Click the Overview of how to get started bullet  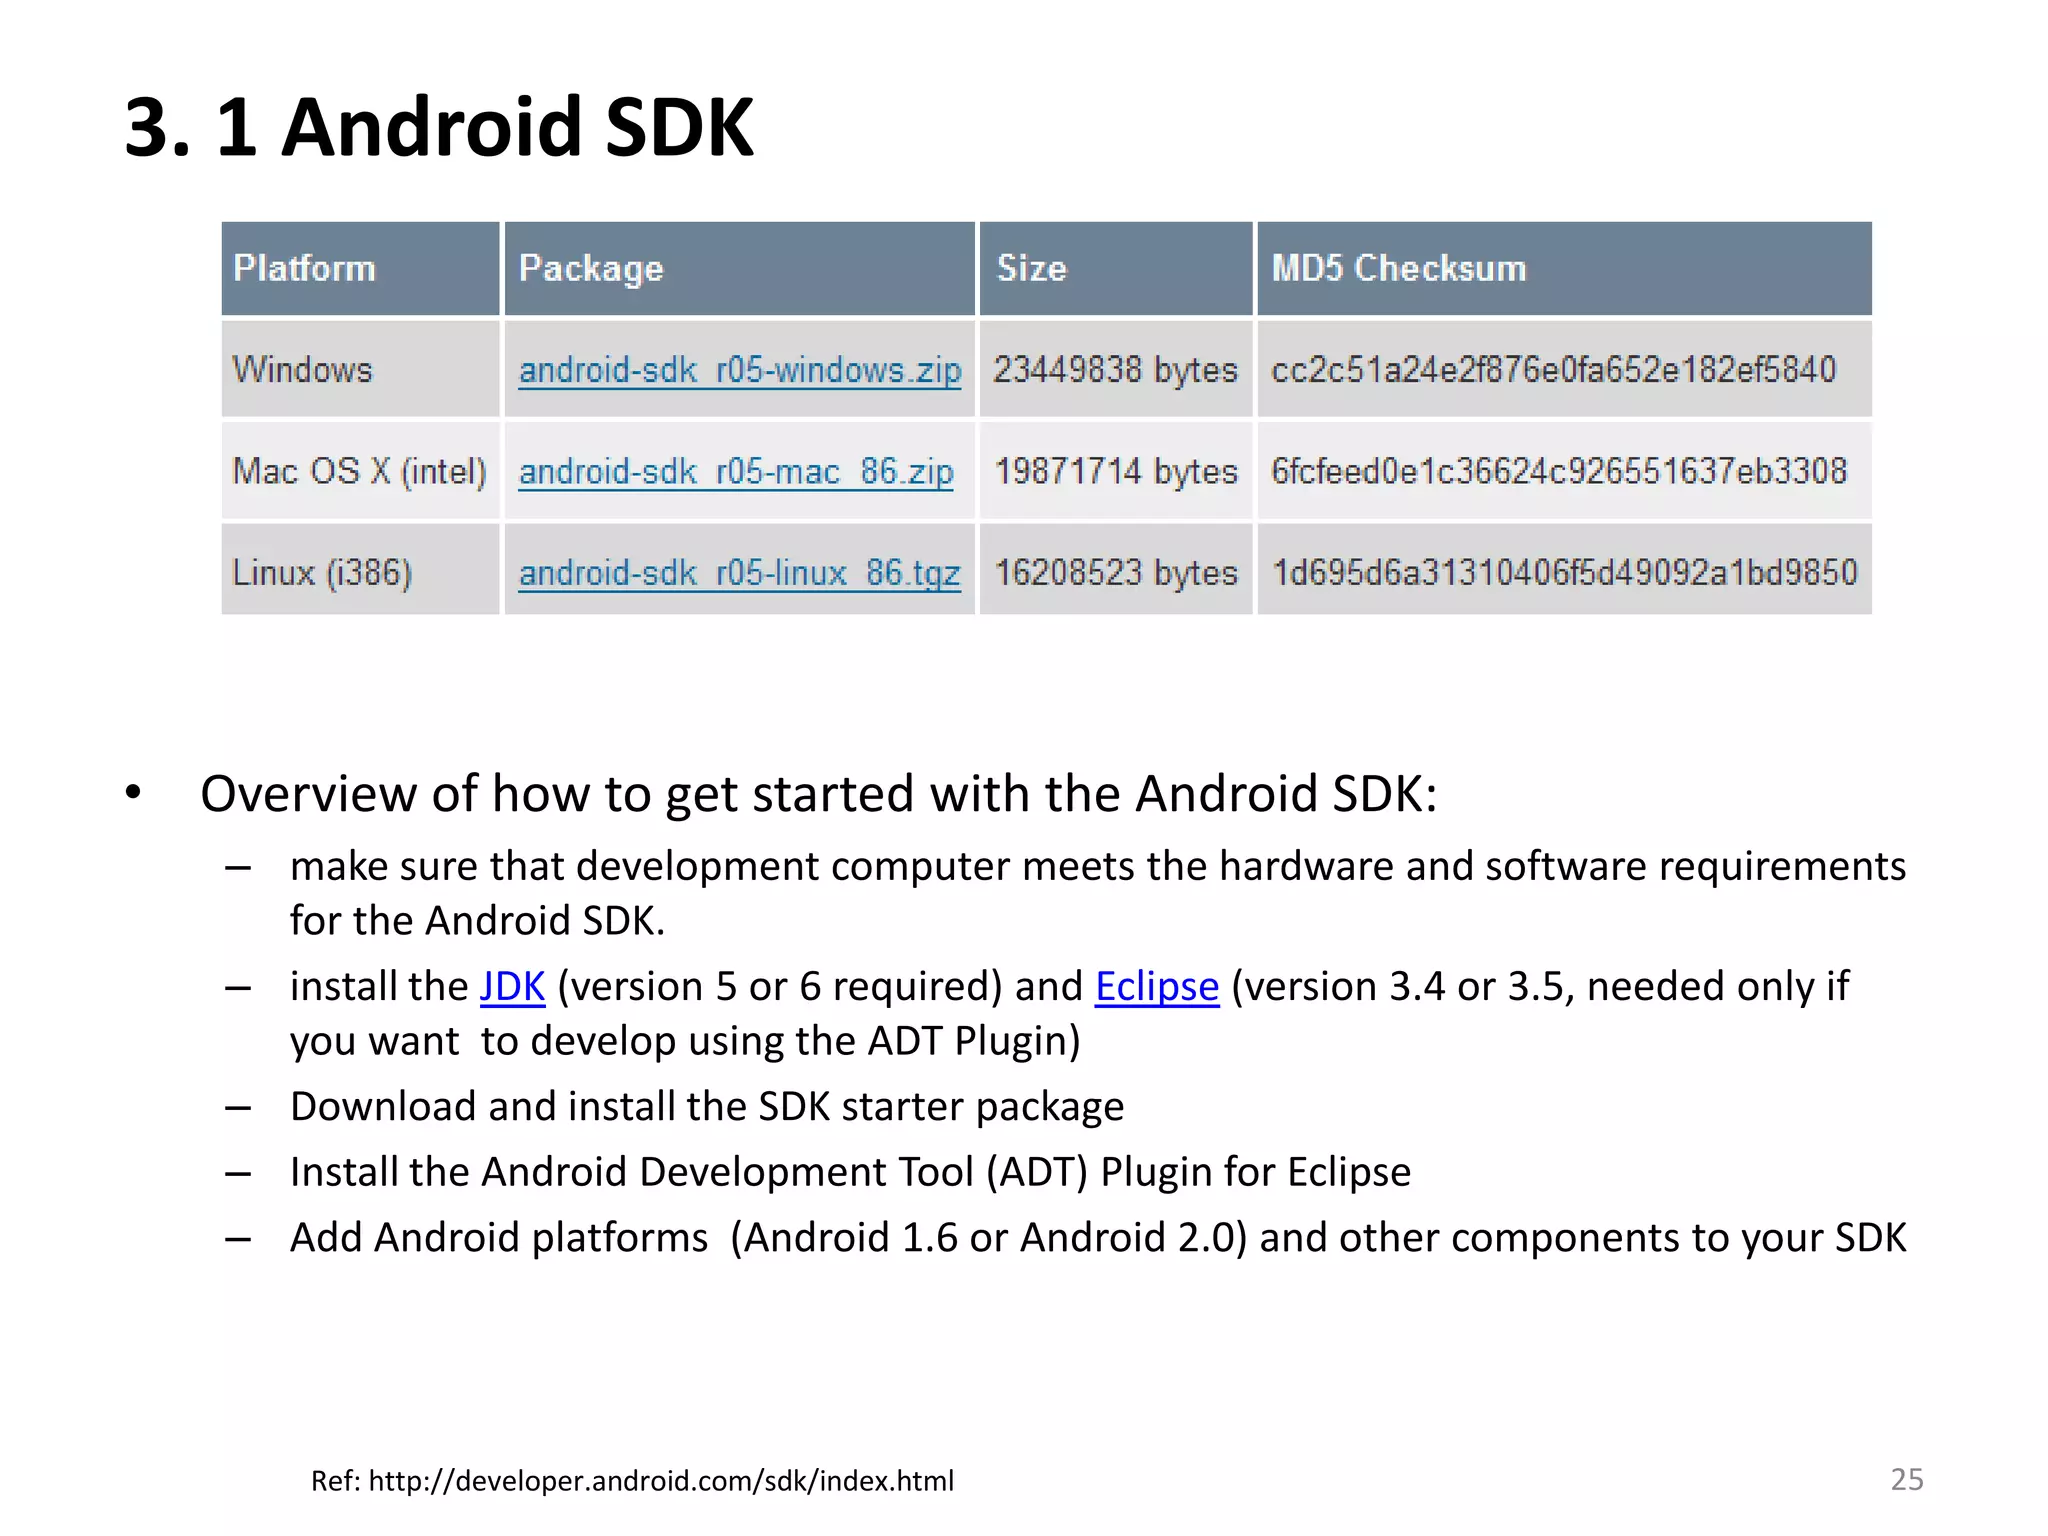(x=818, y=794)
